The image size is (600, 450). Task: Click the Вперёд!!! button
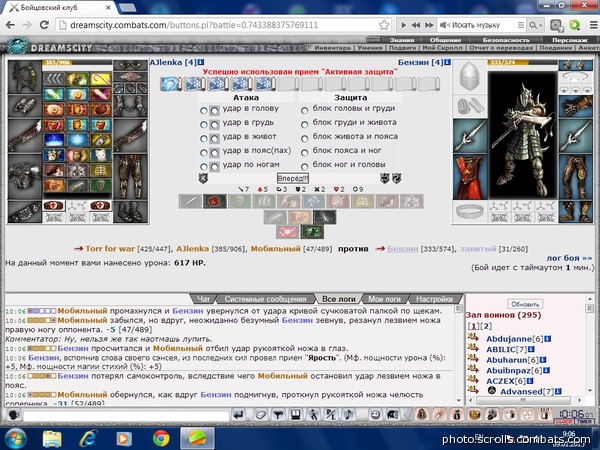pos(293,178)
